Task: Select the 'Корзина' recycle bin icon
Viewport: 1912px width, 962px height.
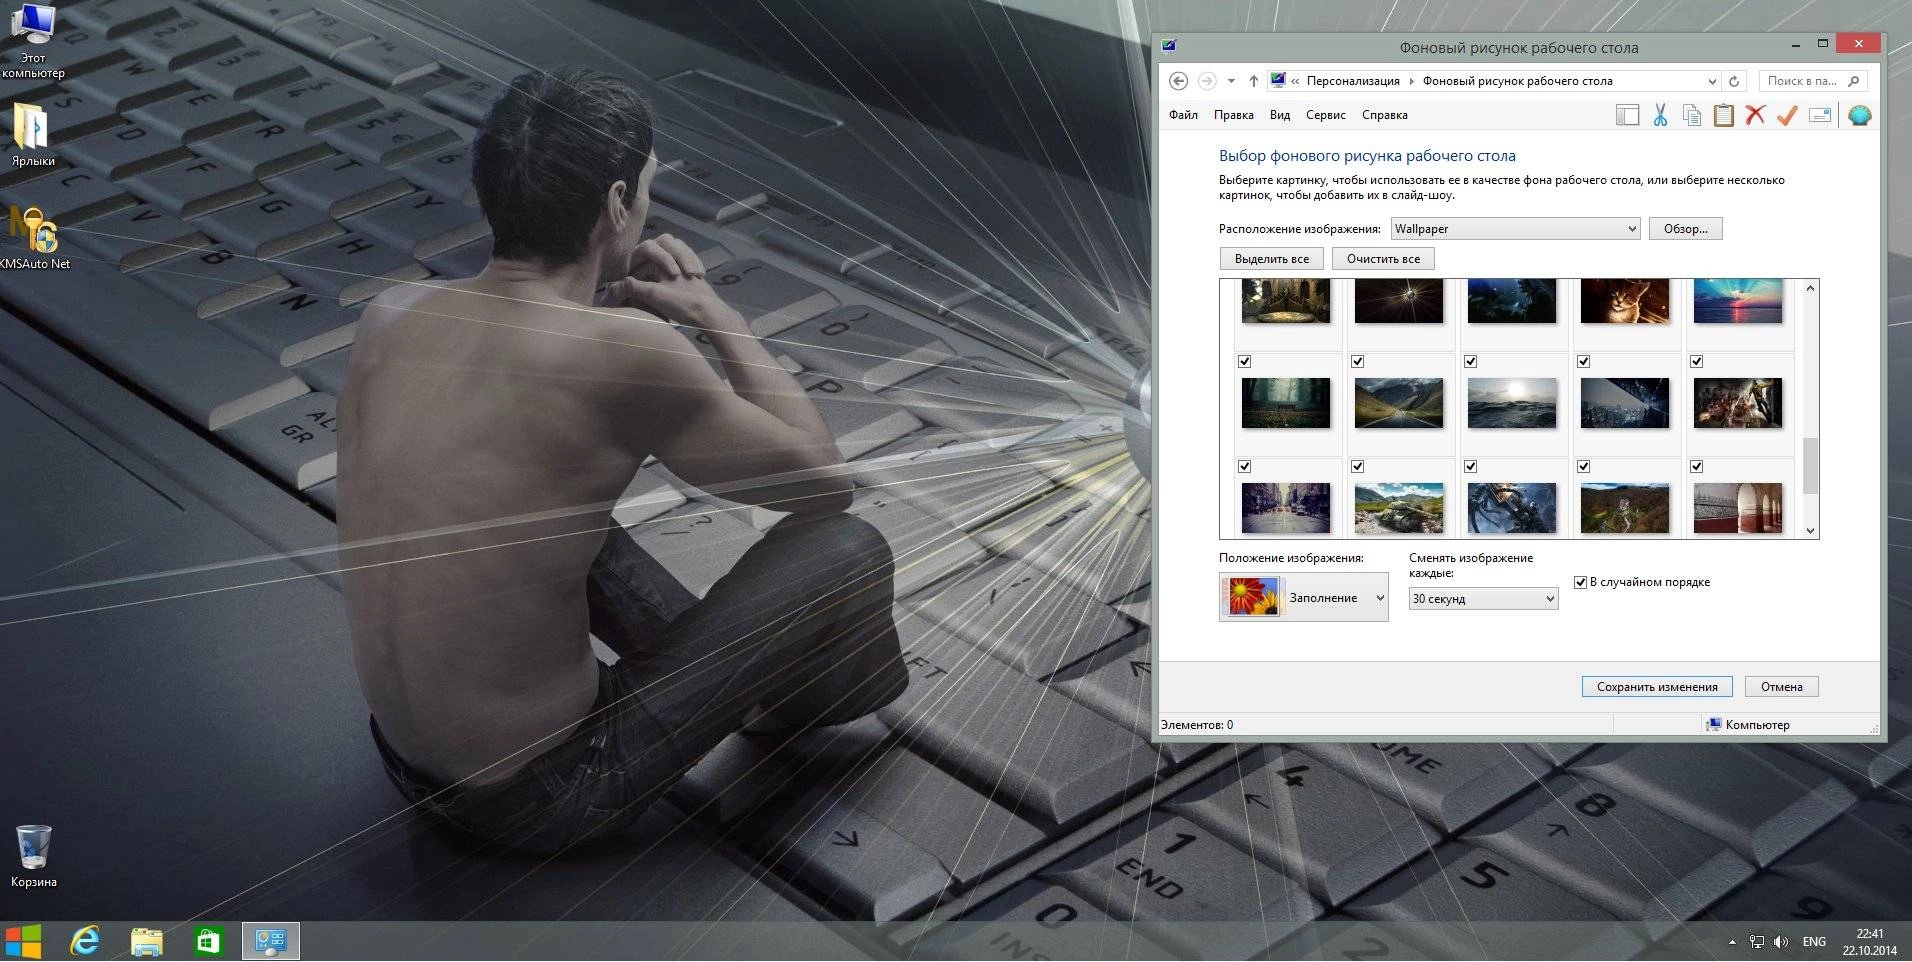Action: coord(34,856)
